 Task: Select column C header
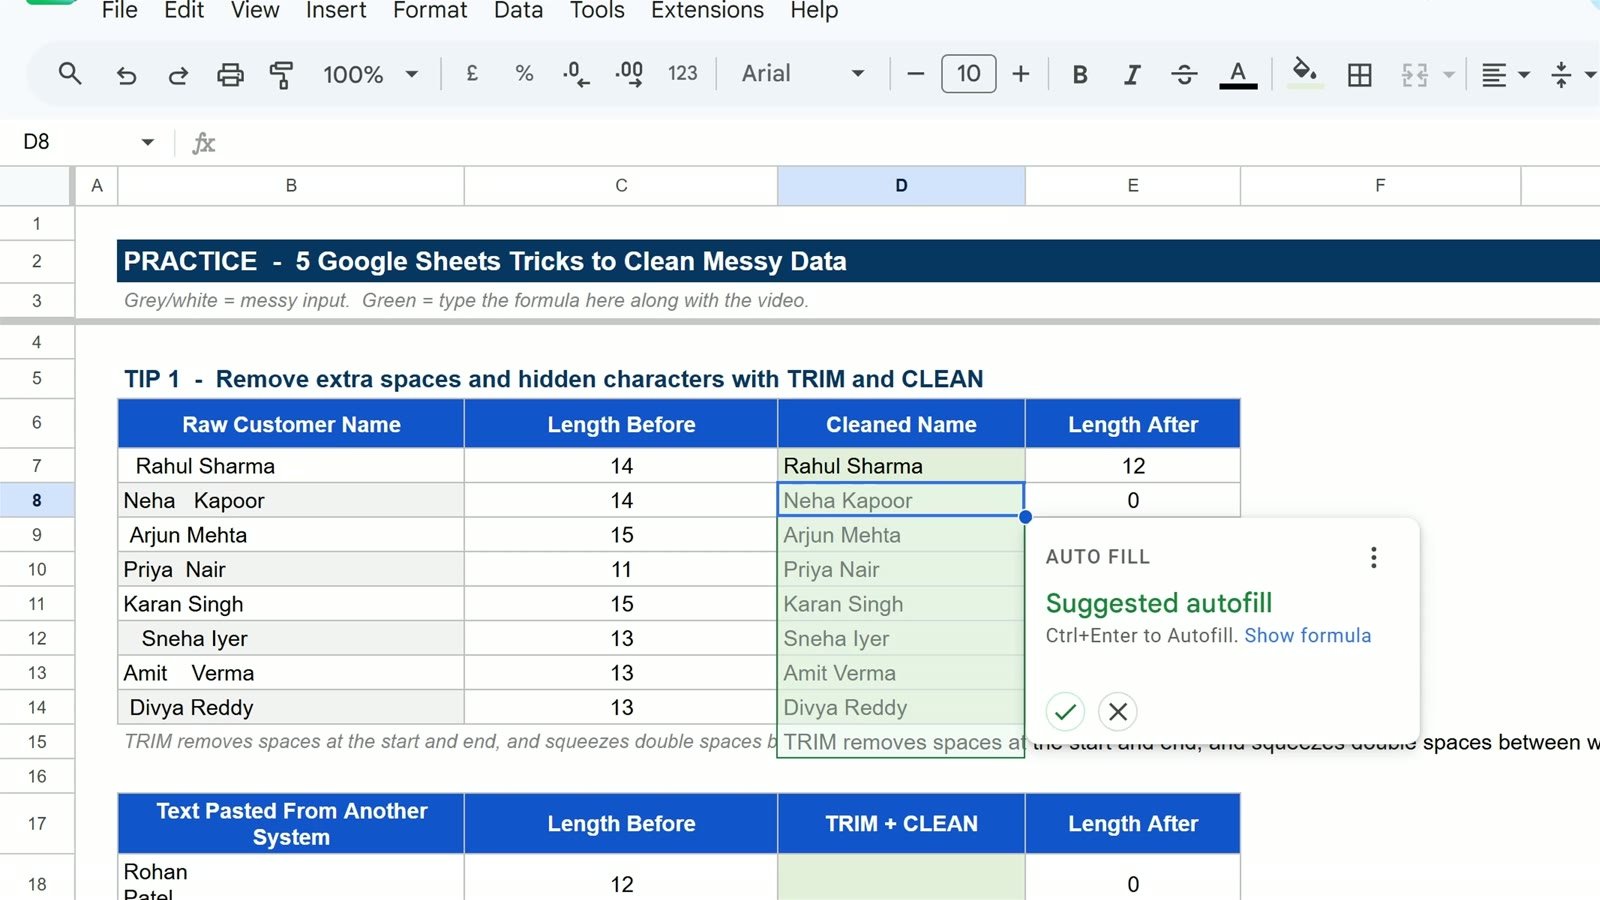pos(621,186)
